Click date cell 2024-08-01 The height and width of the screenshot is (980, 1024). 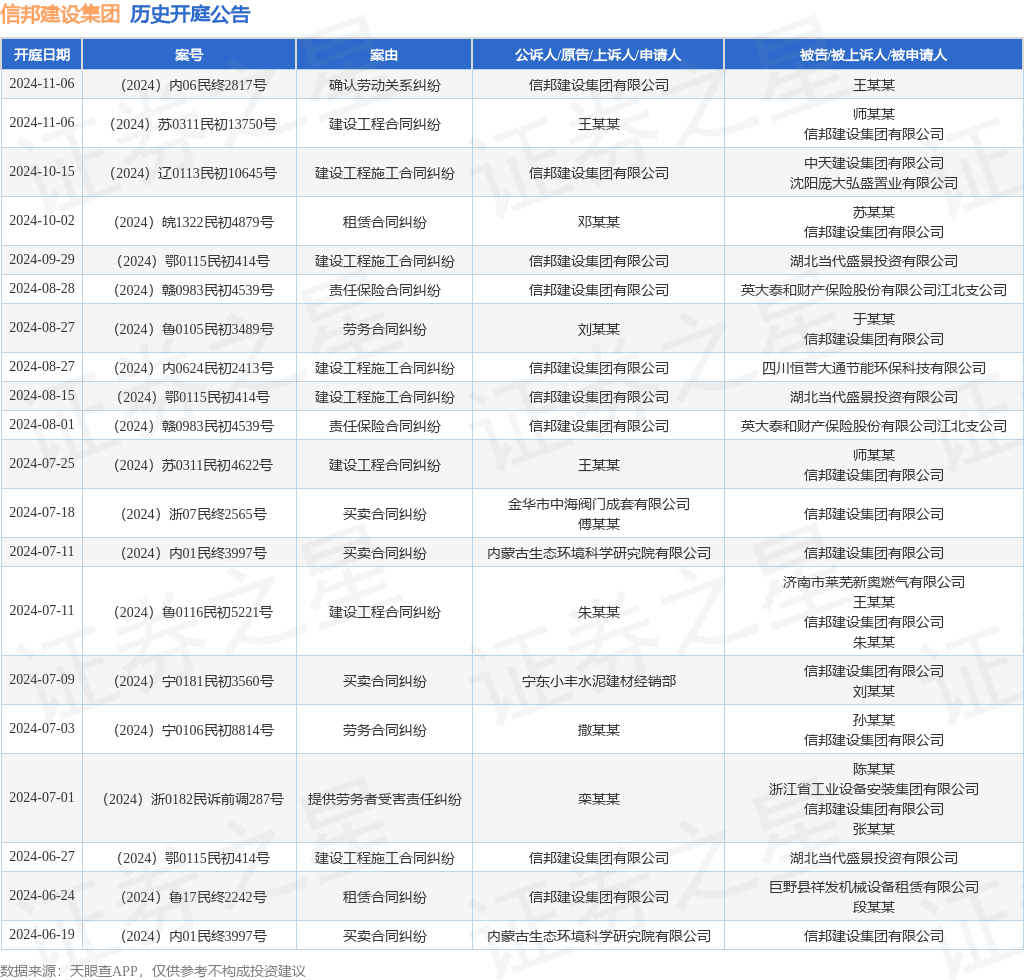click(x=42, y=424)
